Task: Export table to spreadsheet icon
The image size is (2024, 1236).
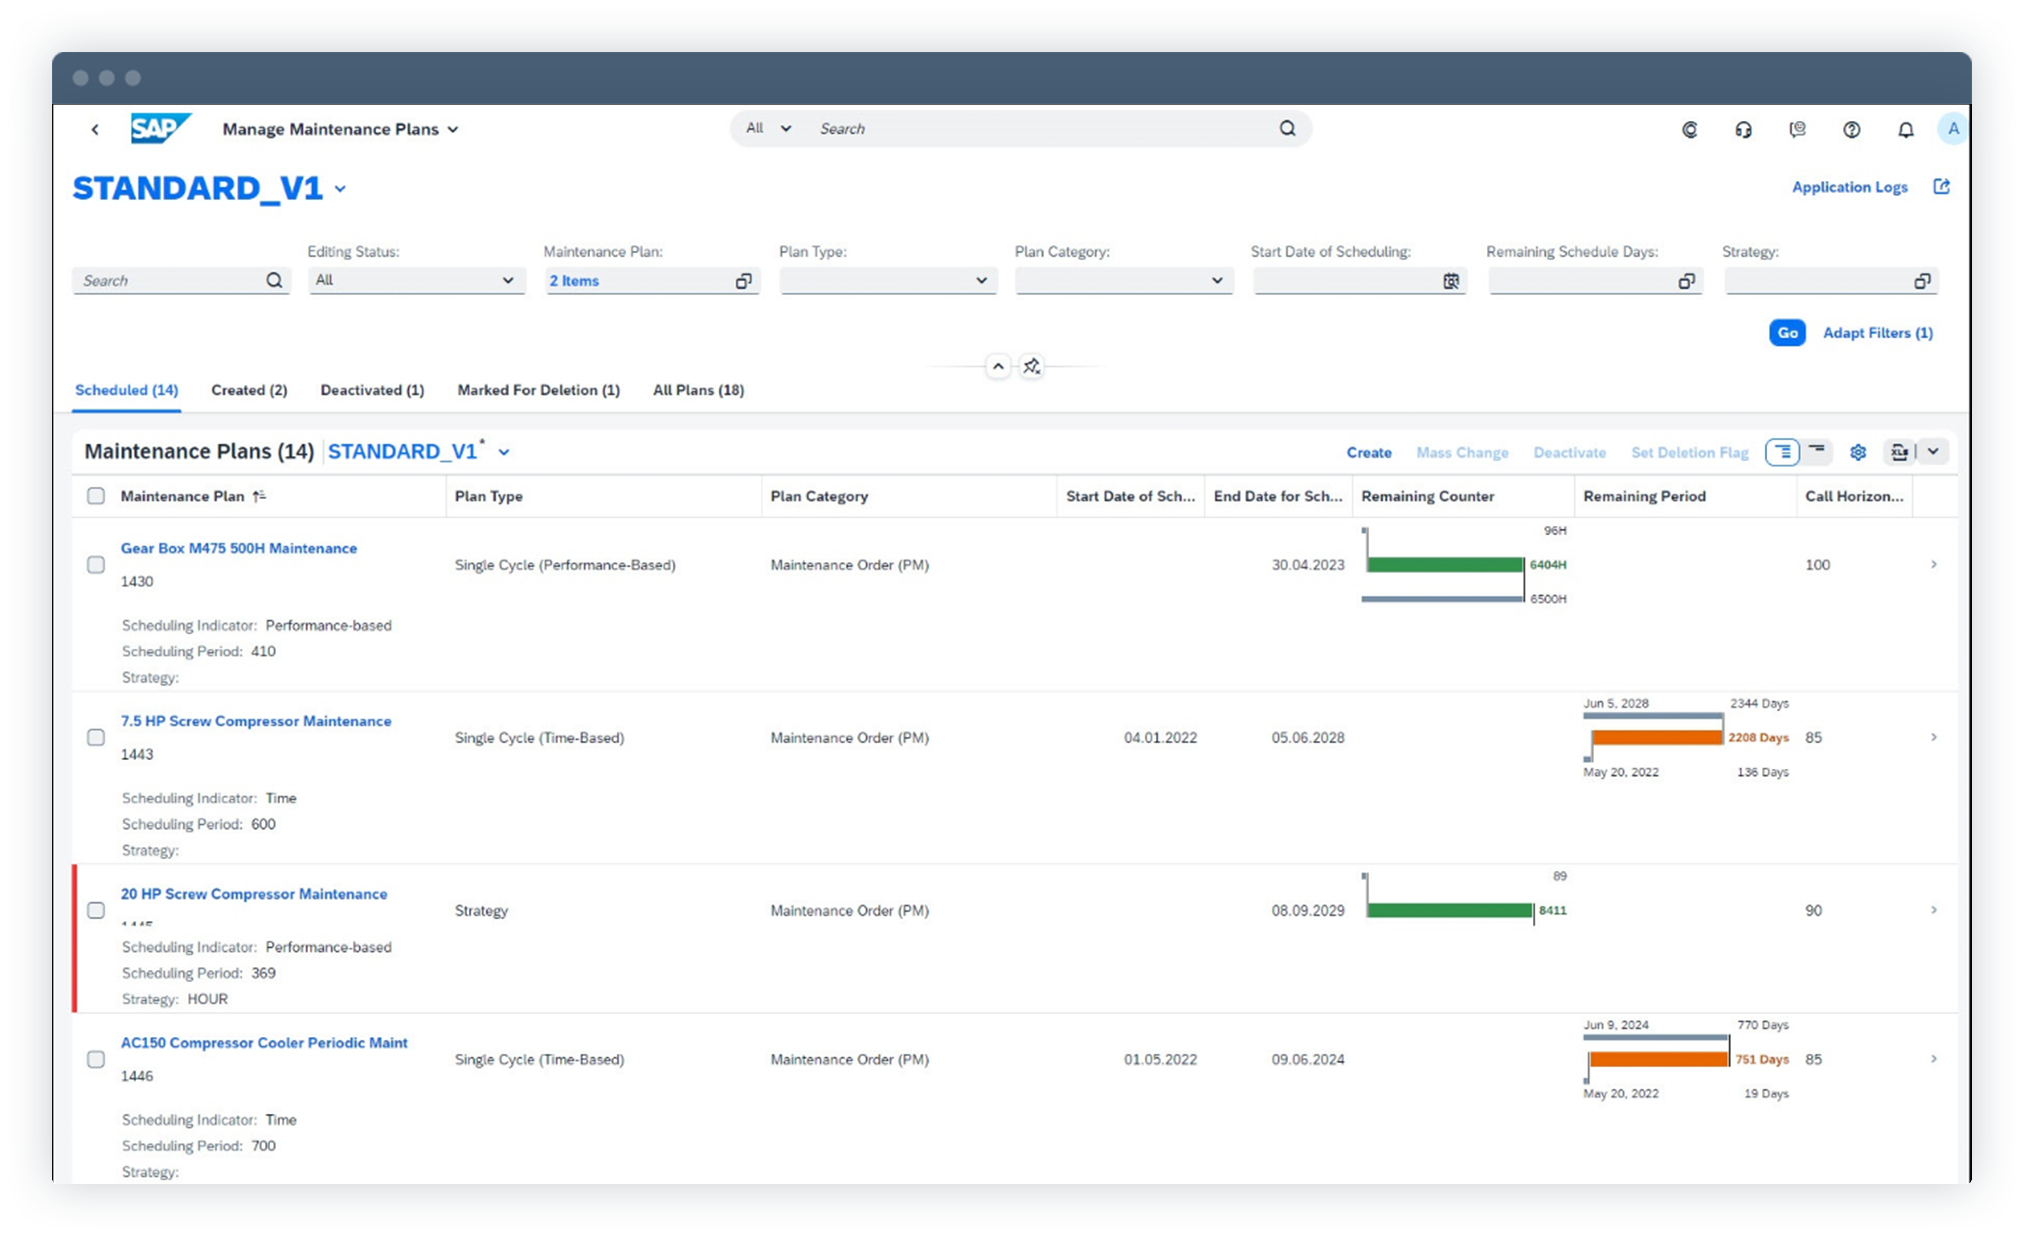Action: 1898,452
